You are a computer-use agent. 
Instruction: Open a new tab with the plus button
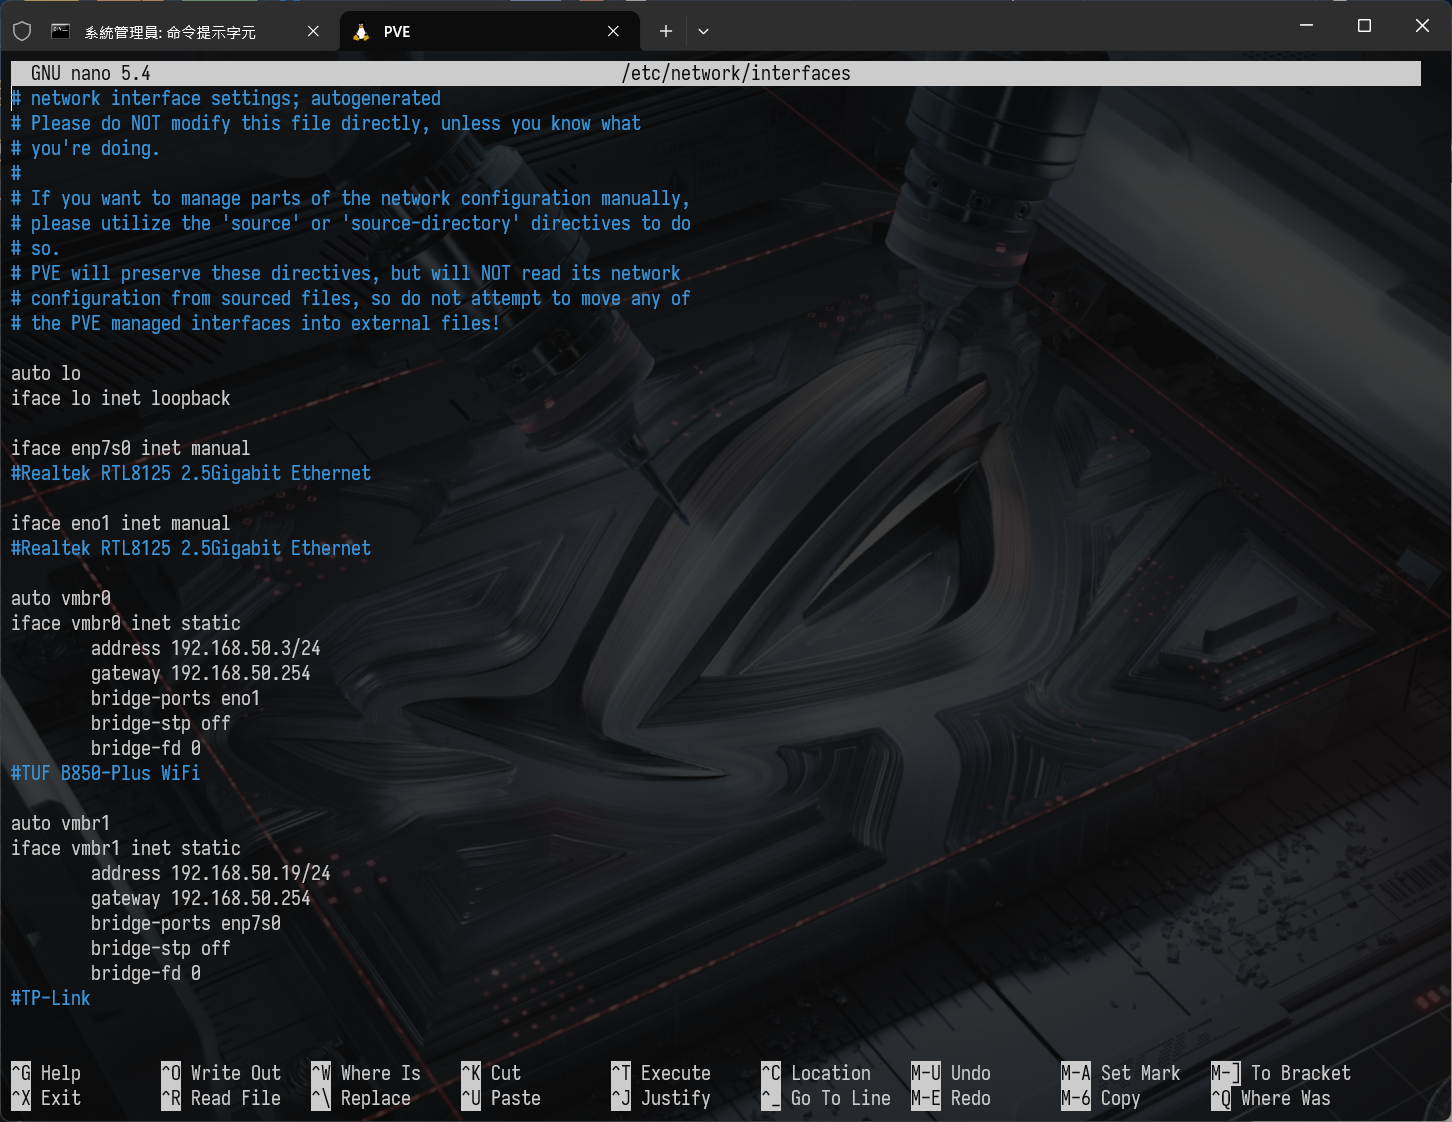[x=666, y=32]
